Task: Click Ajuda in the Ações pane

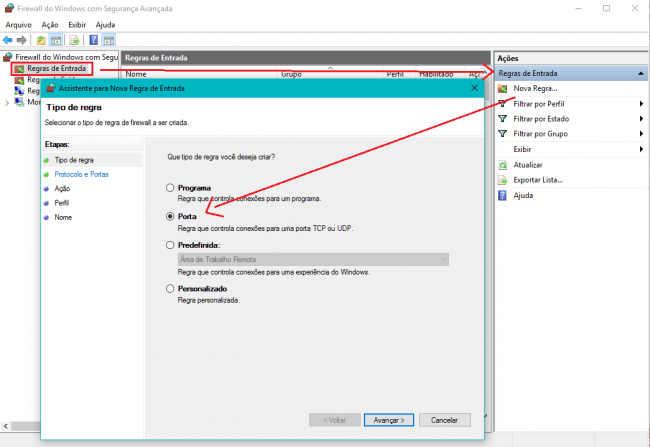Action: 523,195
